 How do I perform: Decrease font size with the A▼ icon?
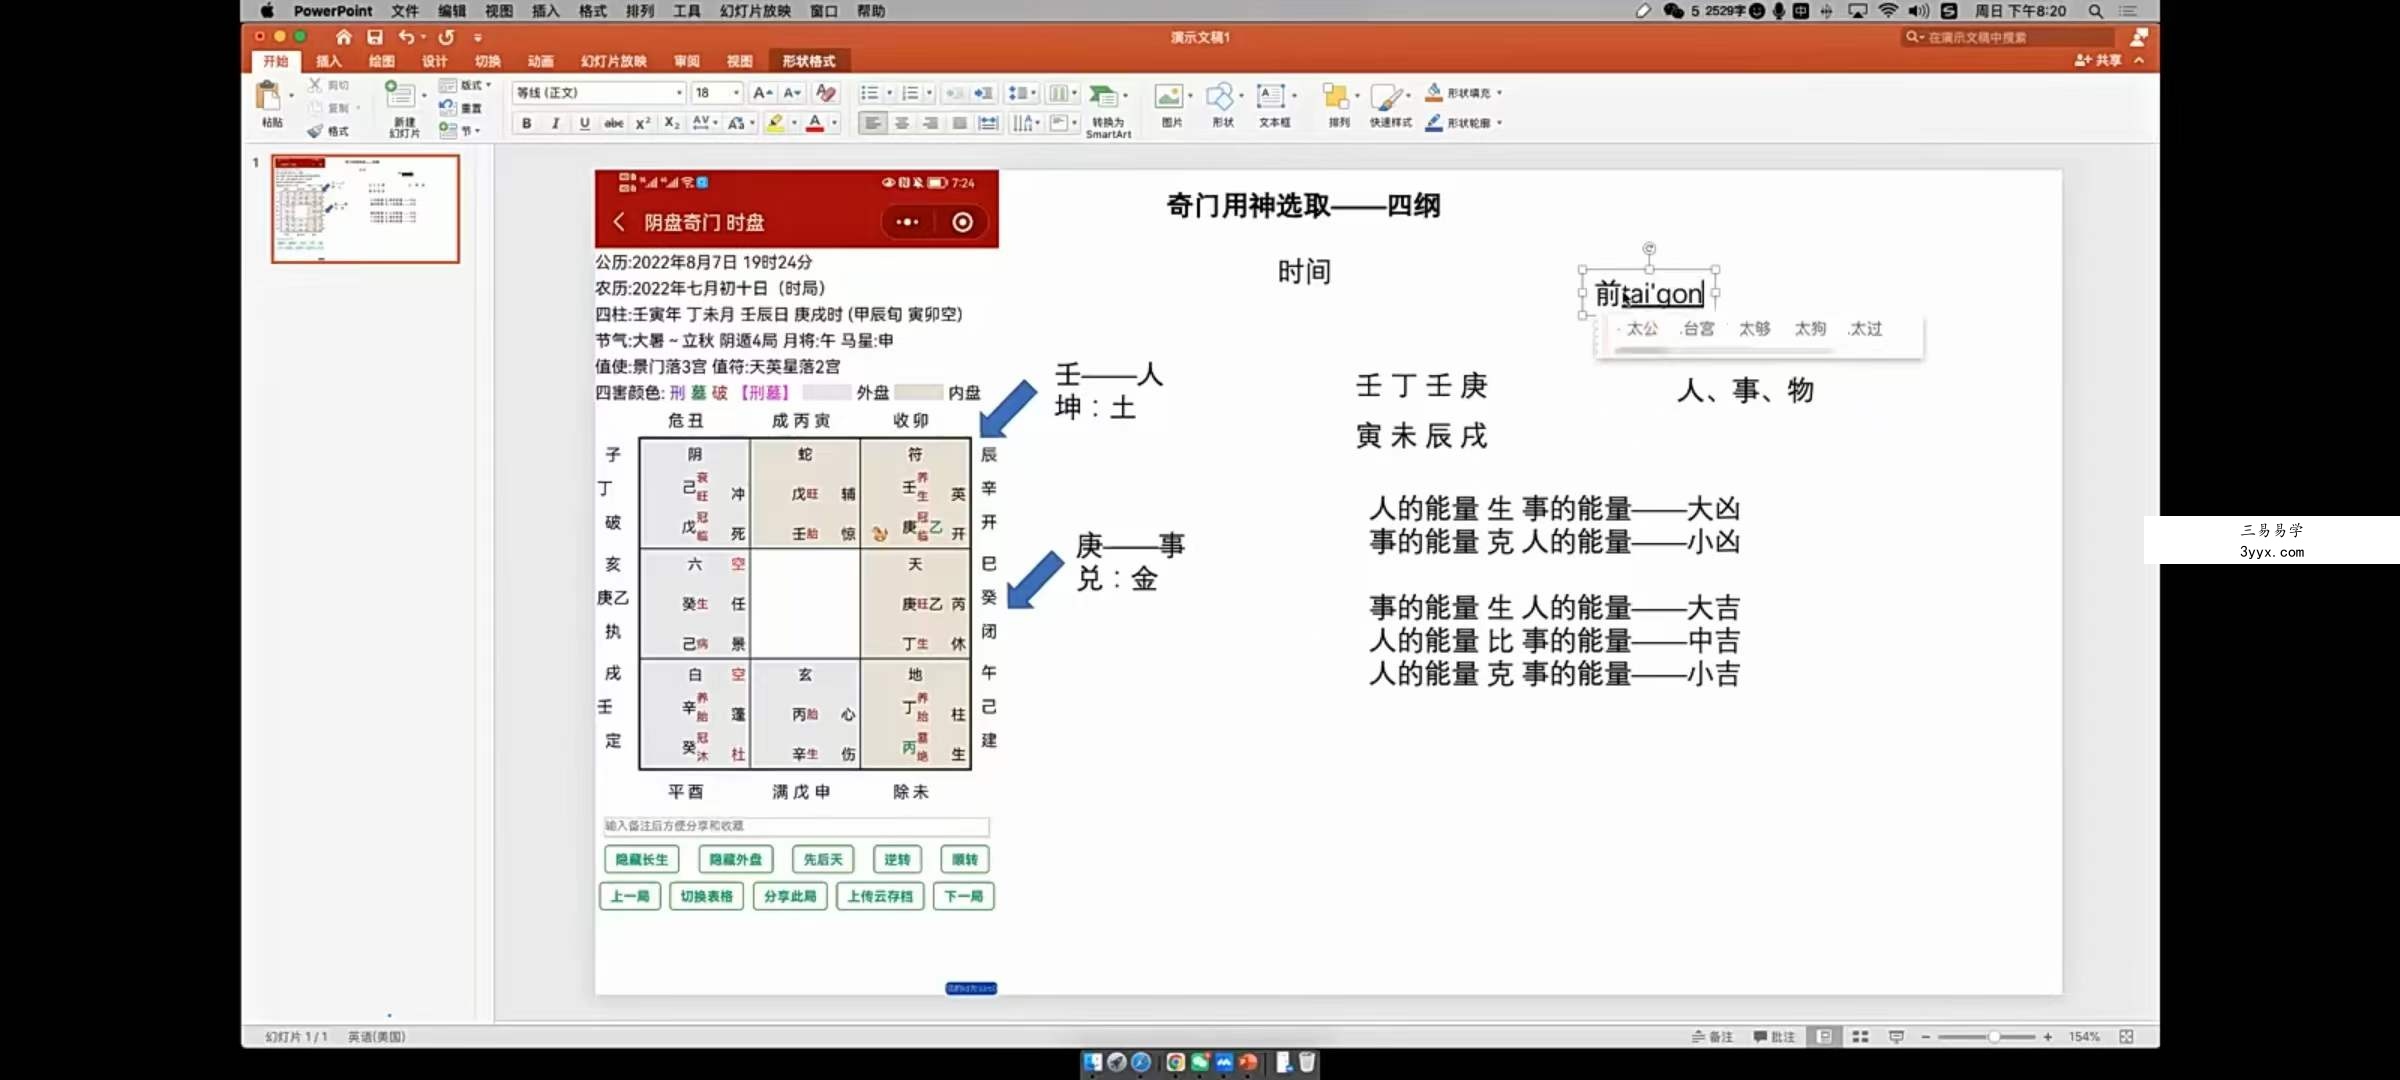pyautogui.click(x=792, y=93)
